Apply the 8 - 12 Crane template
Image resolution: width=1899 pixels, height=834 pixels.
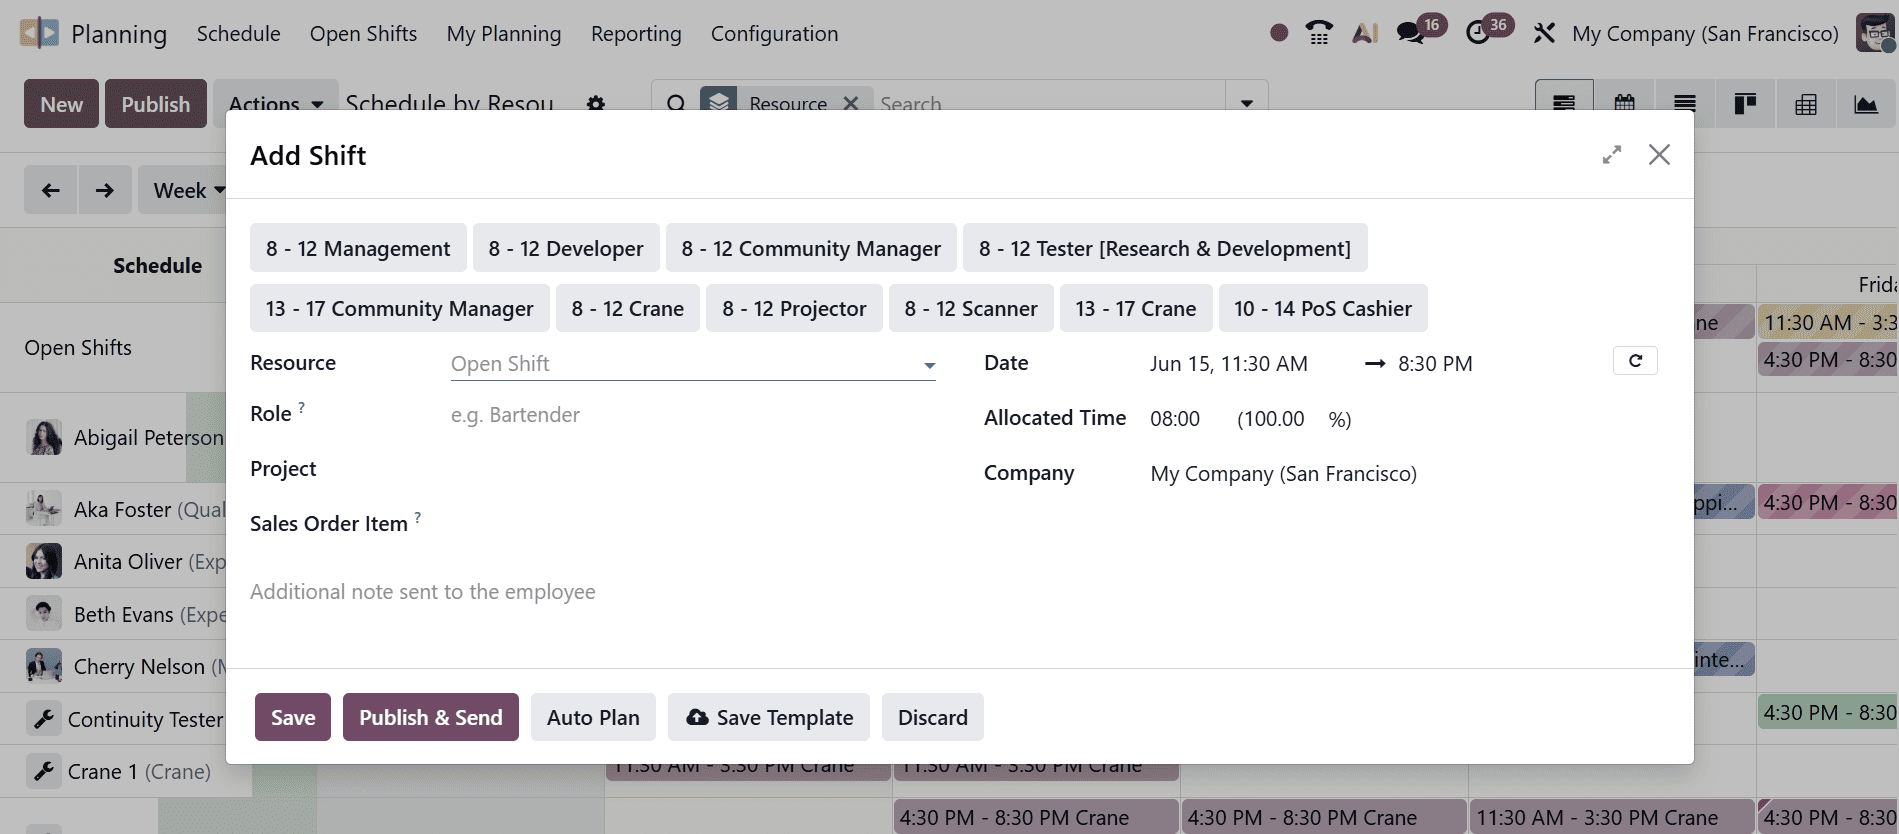coord(628,308)
